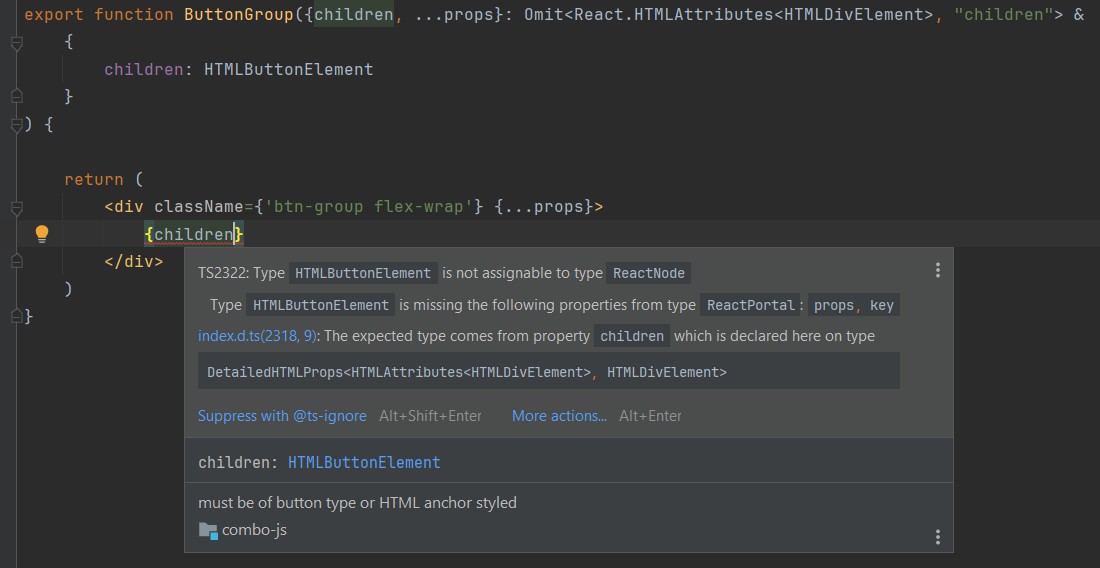Click the return keyword in the editor
Image resolution: width=1100 pixels, height=568 pixels.
coord(94,180)
